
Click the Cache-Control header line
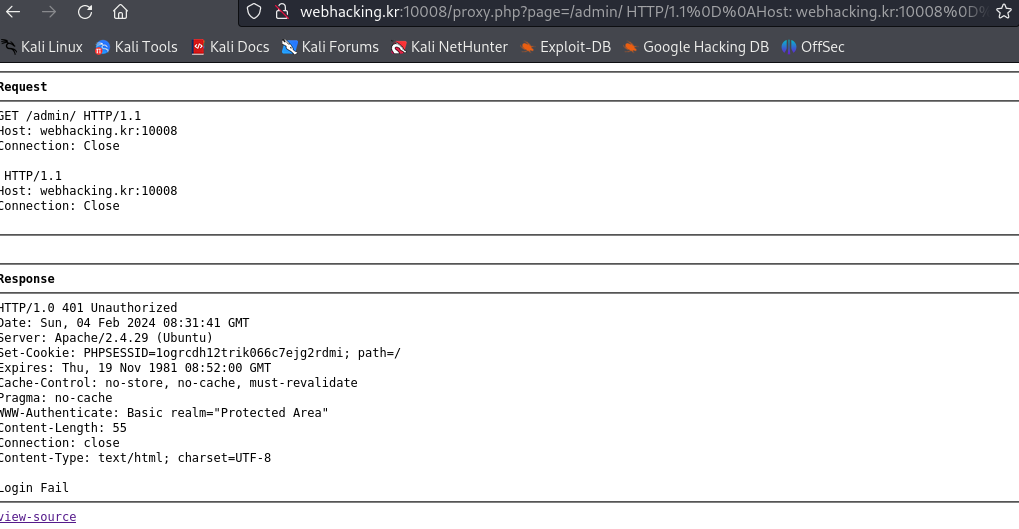point(178,382)
